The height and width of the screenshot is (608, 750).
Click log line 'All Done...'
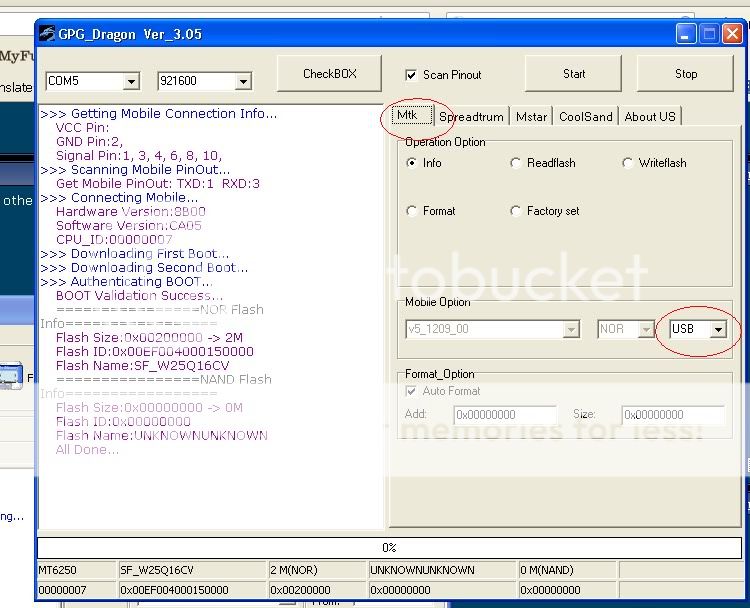click(x=87, y=450)
